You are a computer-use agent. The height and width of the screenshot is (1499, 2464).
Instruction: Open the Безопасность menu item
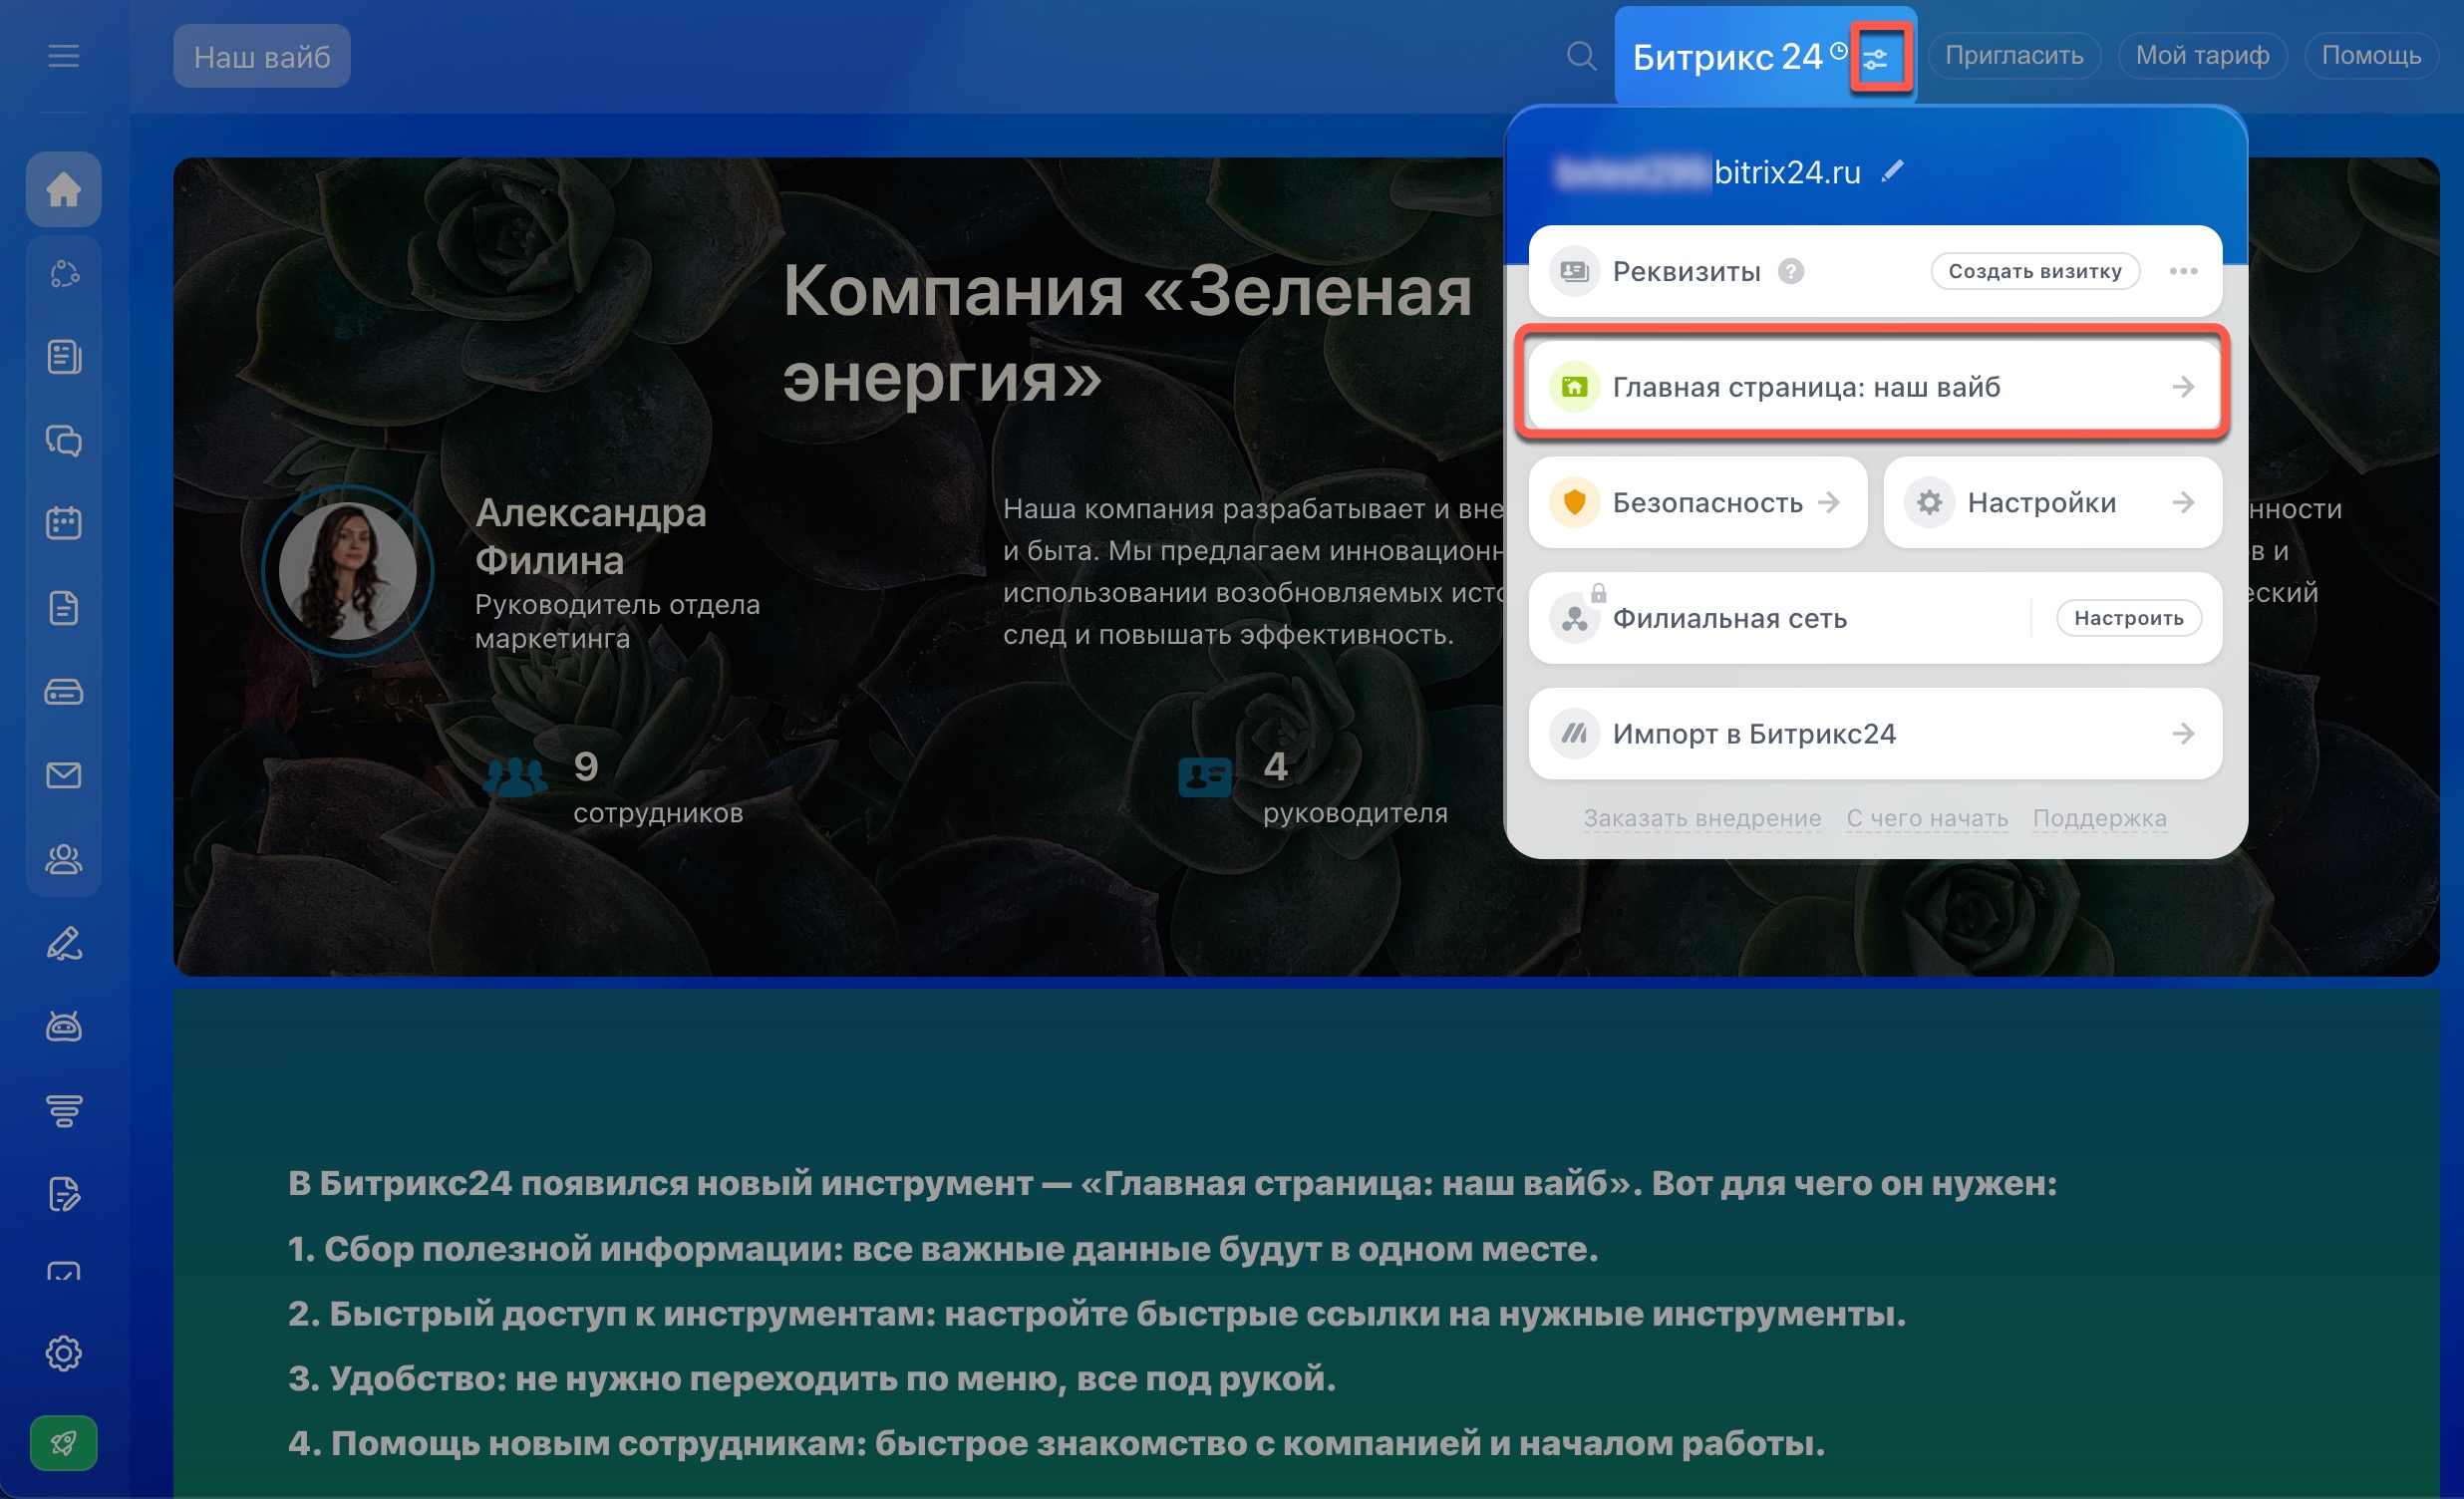1698,502
